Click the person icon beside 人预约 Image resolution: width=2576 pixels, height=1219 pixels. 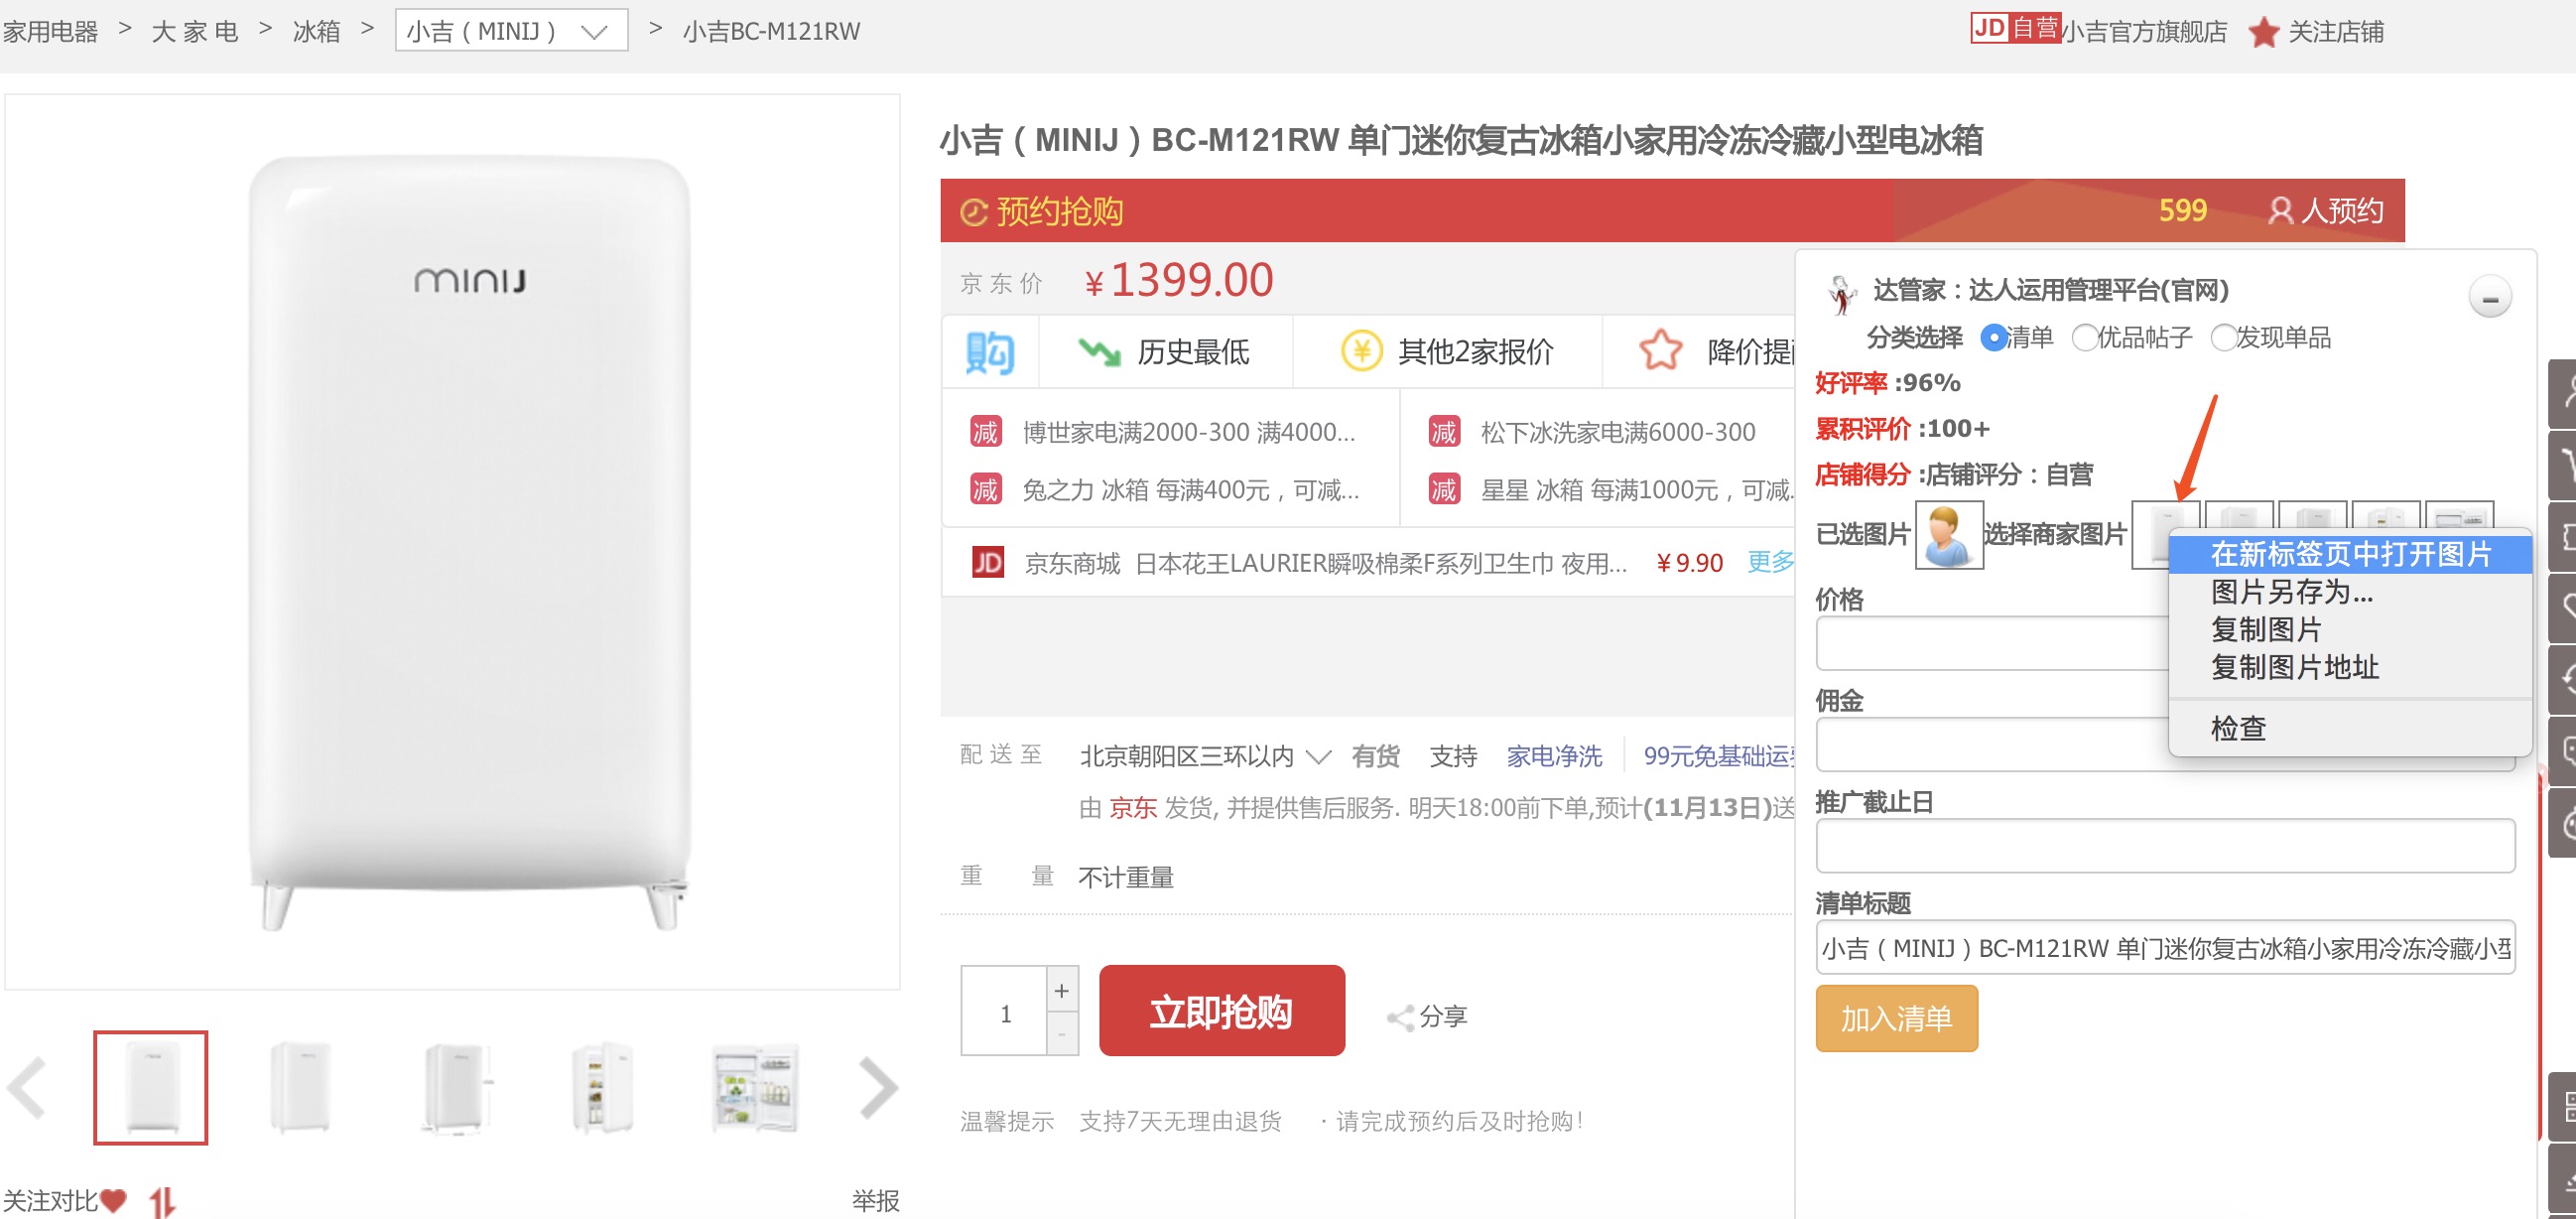coord(2280,211)
